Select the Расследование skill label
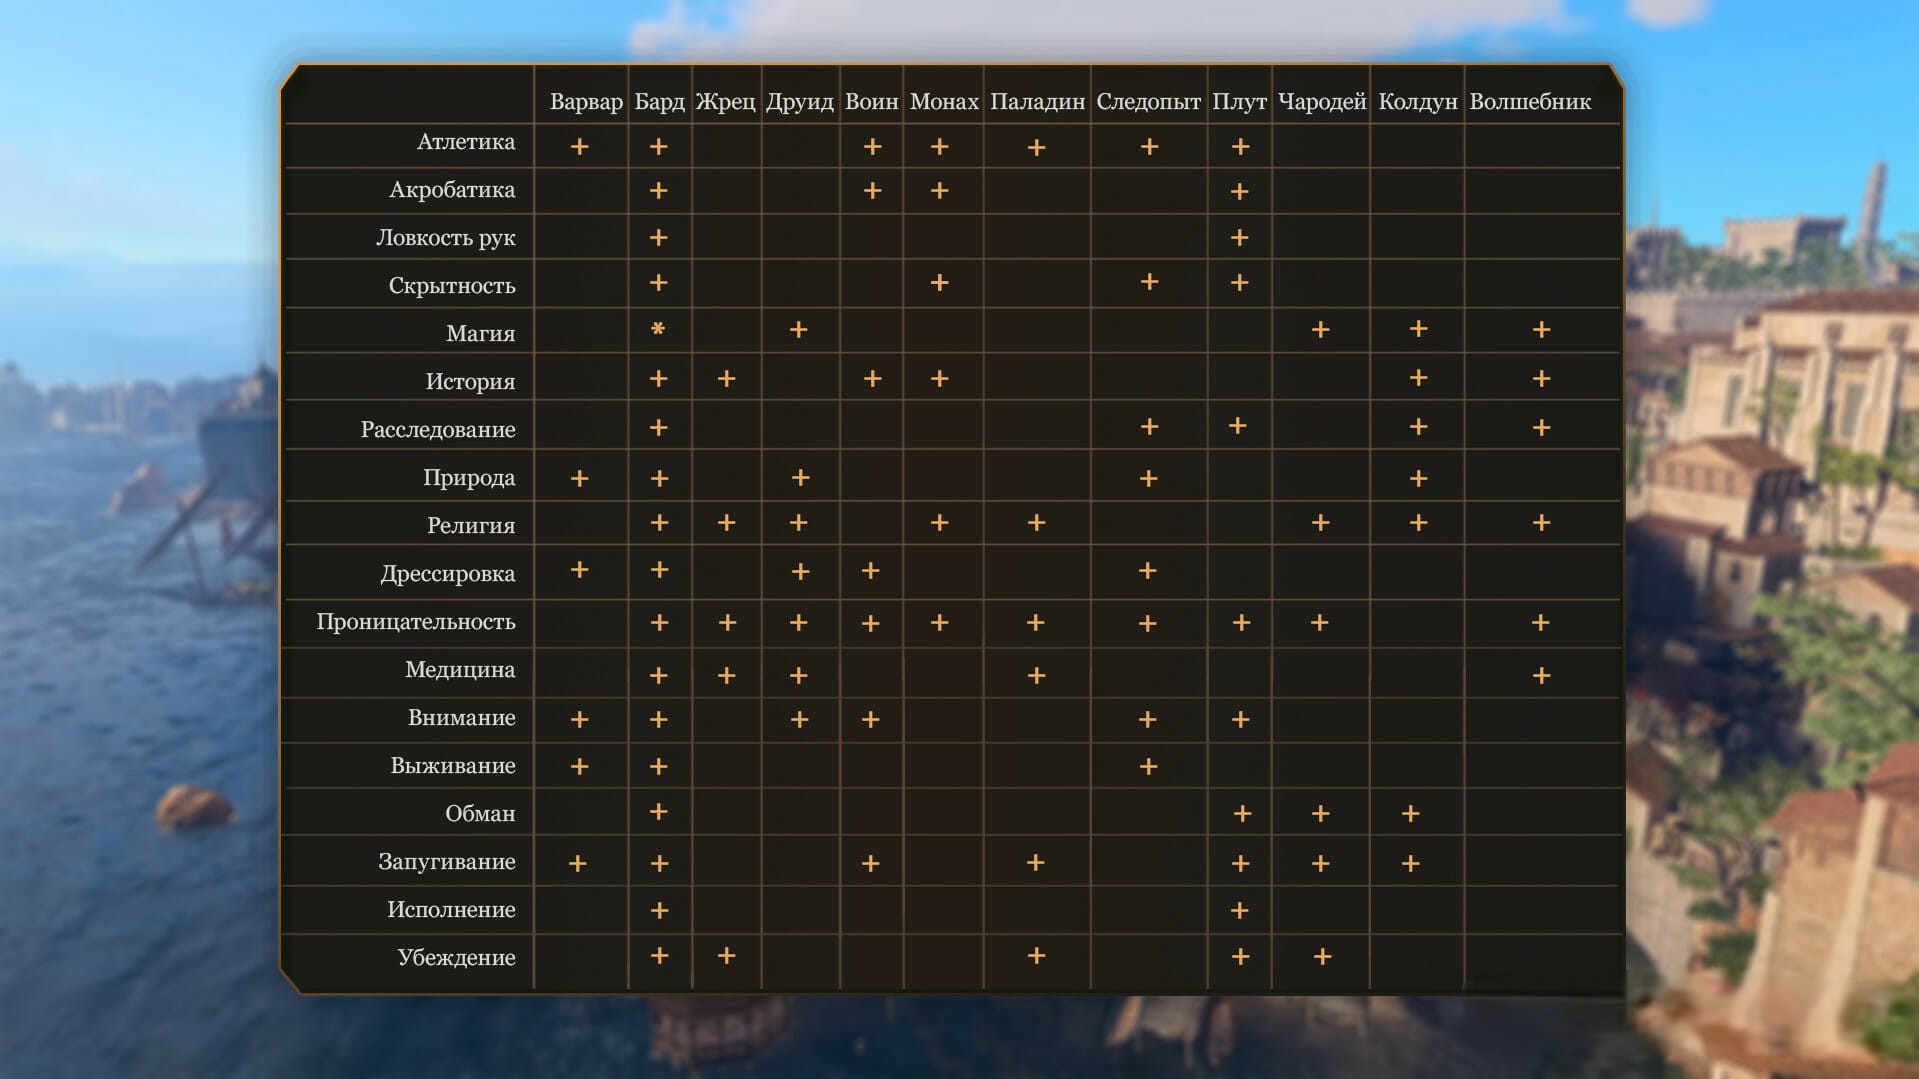 coord(438,430)
